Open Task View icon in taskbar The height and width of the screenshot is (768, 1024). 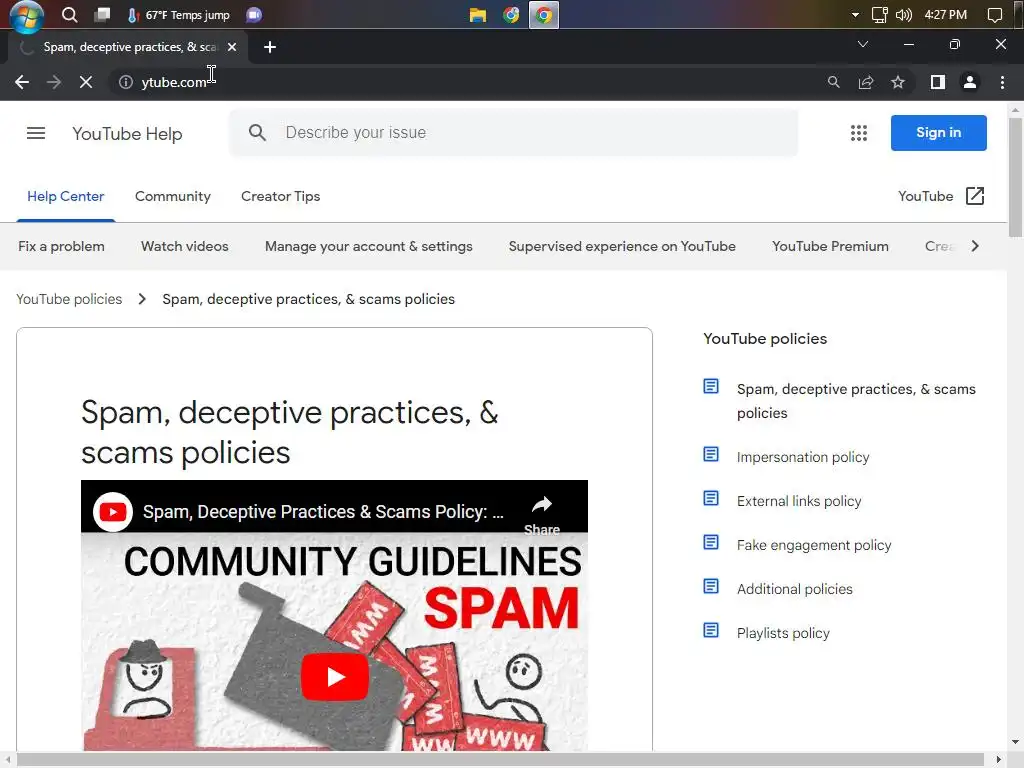[x=102, y=14]
